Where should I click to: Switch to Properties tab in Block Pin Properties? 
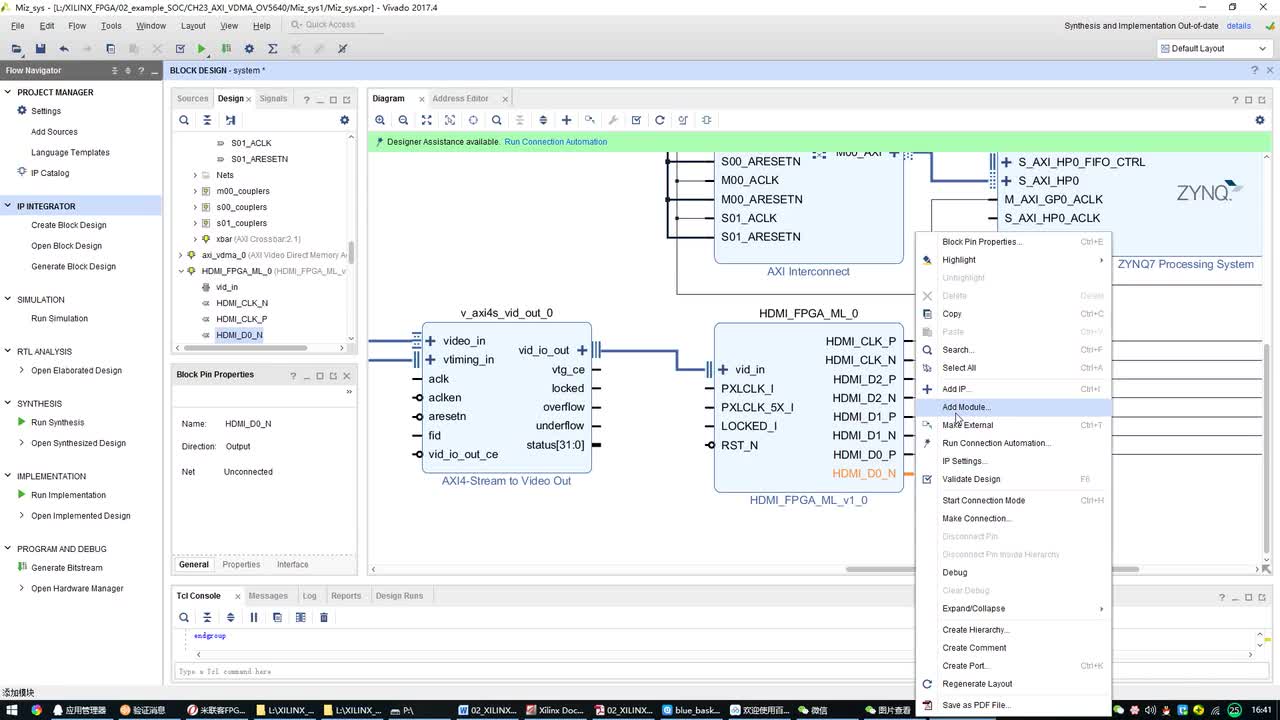click(241, 565)
